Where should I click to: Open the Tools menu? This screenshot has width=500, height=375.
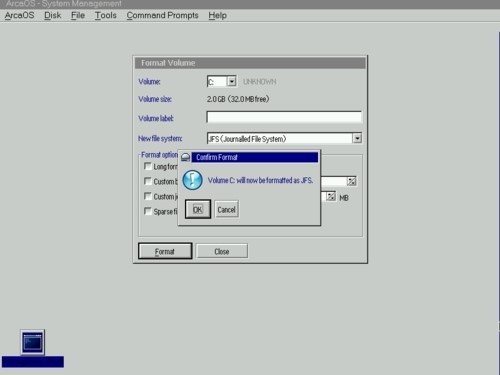click(x=106, y=15)
